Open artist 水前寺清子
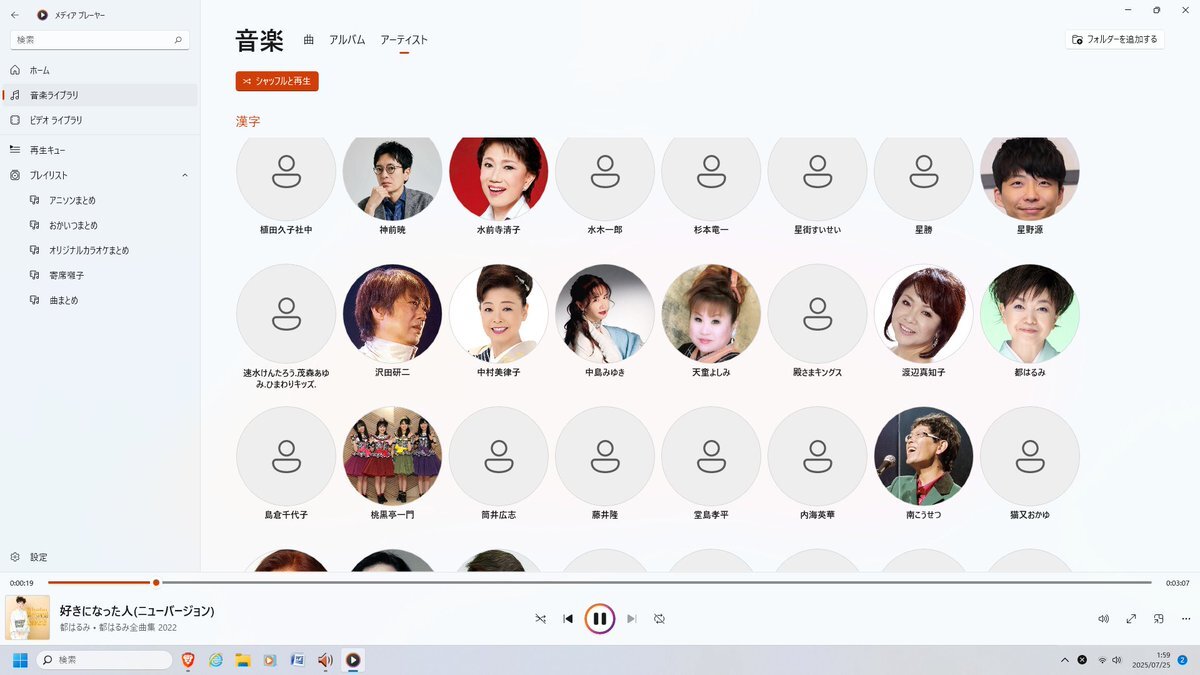Screen dimensions: 1200x675 click(x=499, y=187)
